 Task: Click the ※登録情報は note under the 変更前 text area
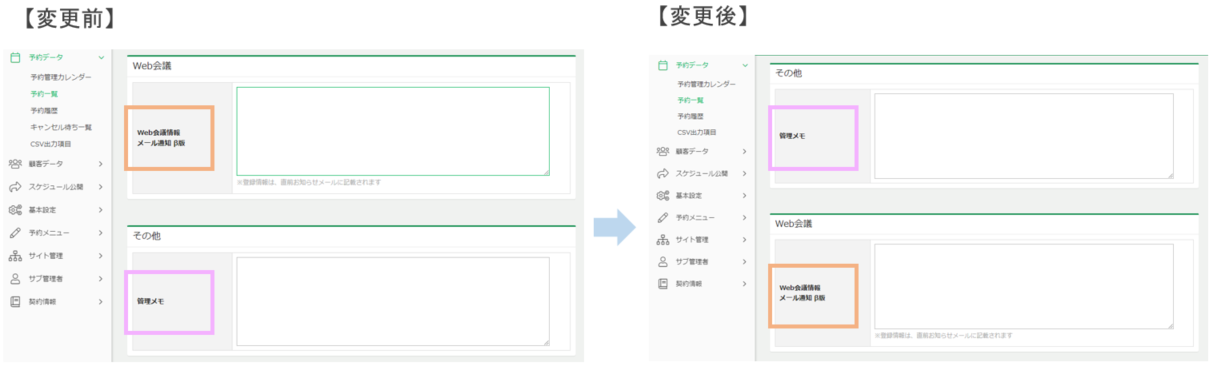309,183
